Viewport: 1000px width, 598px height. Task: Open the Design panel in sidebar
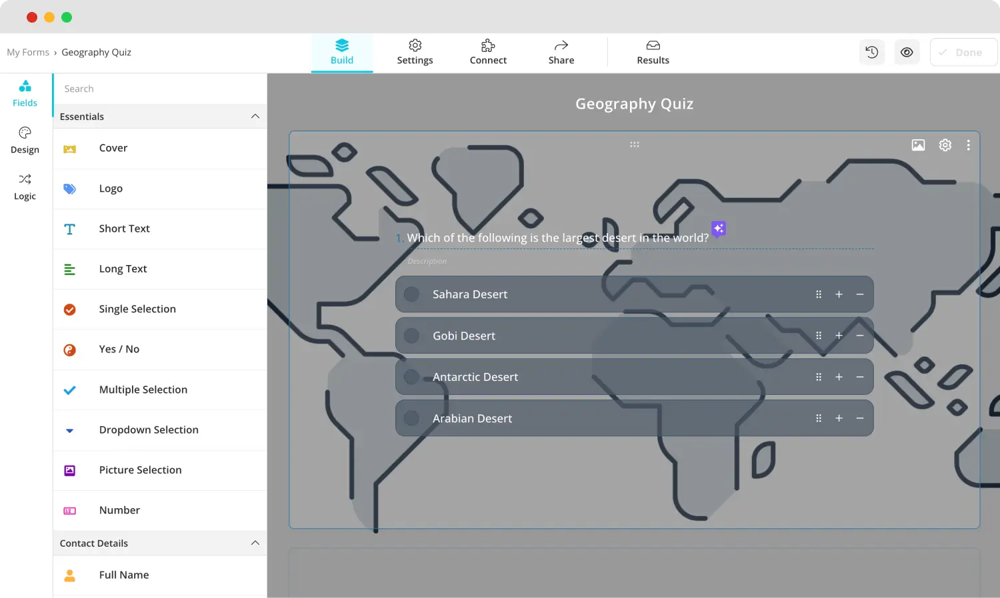click(25, 140)
